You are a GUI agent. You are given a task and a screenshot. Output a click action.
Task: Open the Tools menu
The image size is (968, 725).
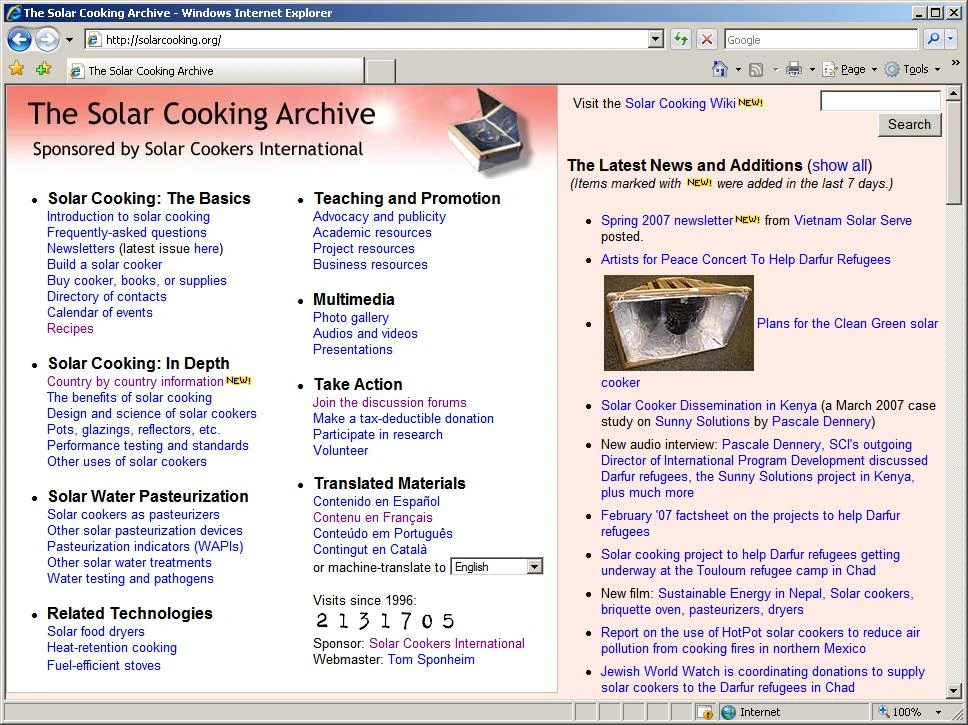point(912,69)
